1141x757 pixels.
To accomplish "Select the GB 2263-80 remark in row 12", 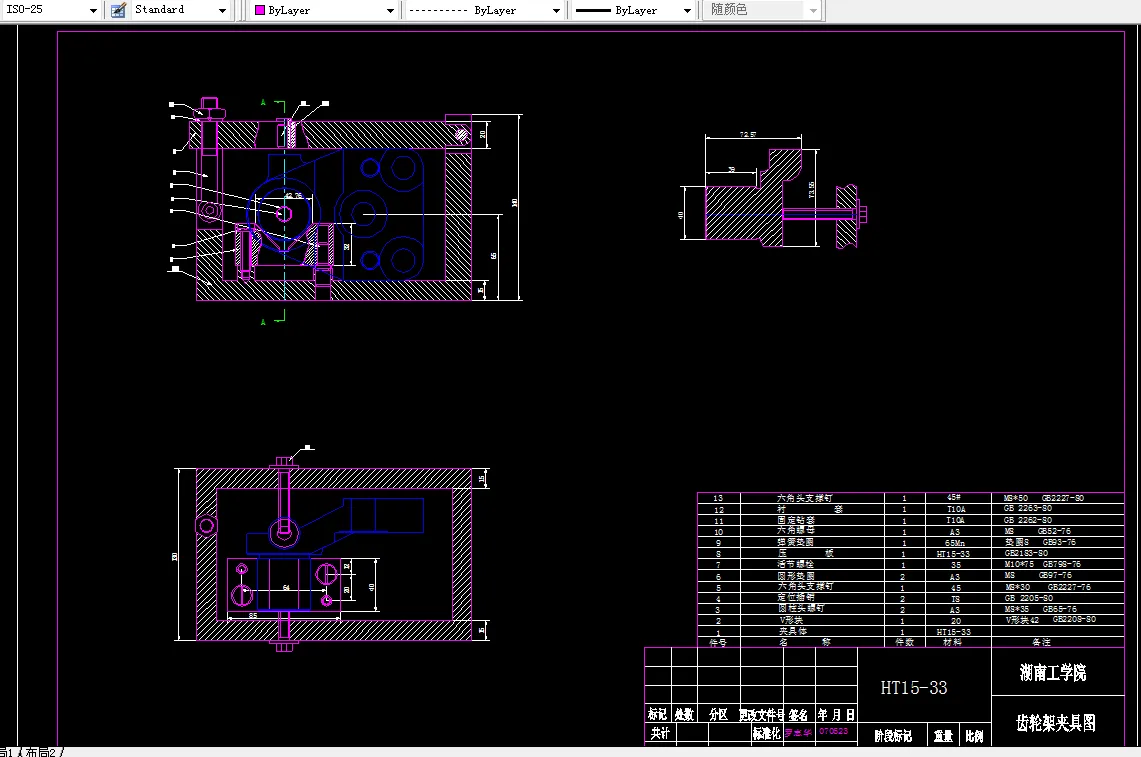I will click(x=1027, y=508).
